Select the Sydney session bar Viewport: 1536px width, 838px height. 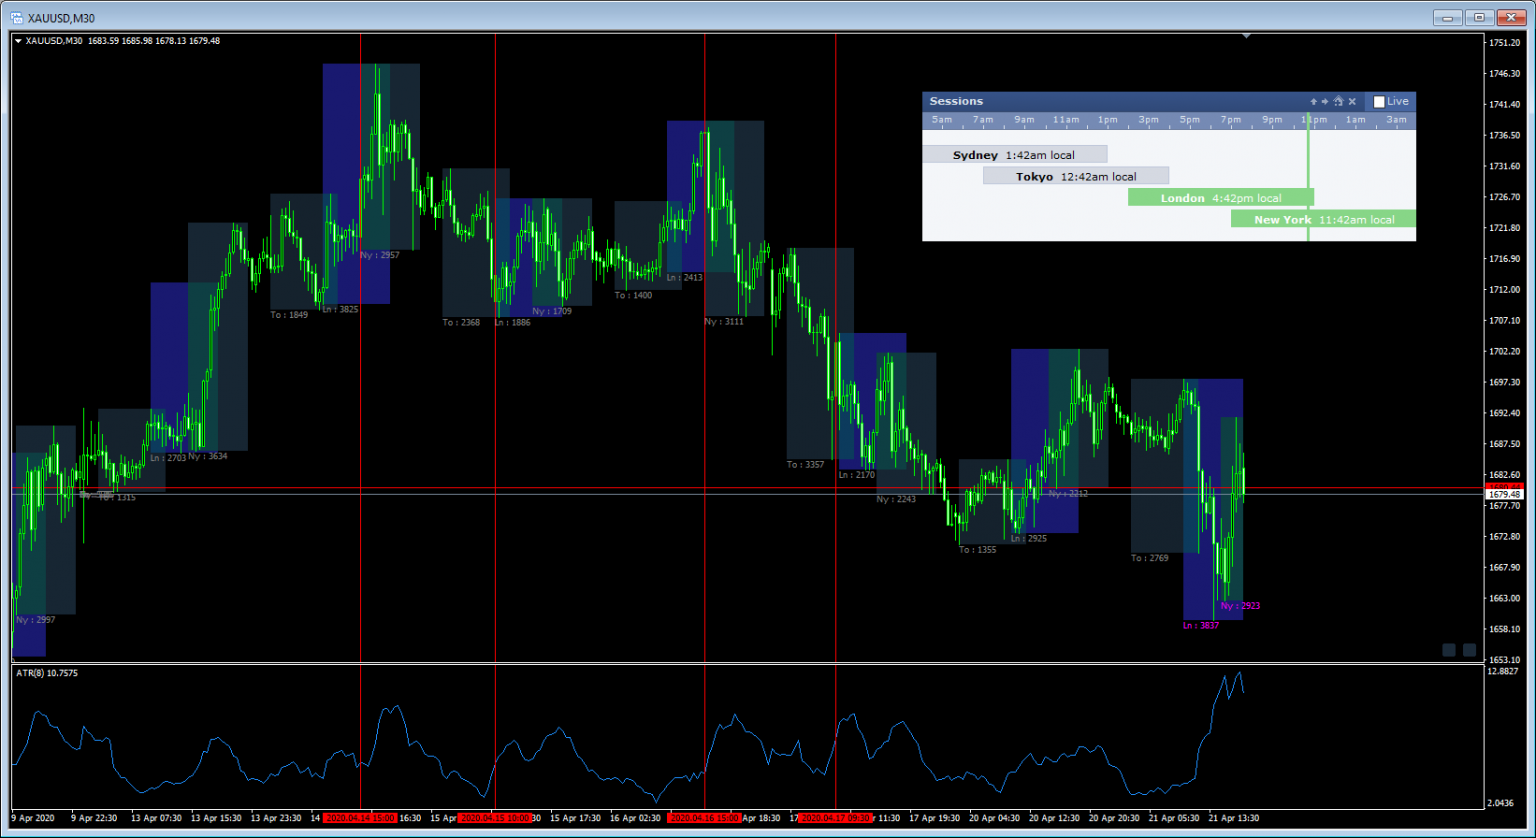click(1014, 155)
